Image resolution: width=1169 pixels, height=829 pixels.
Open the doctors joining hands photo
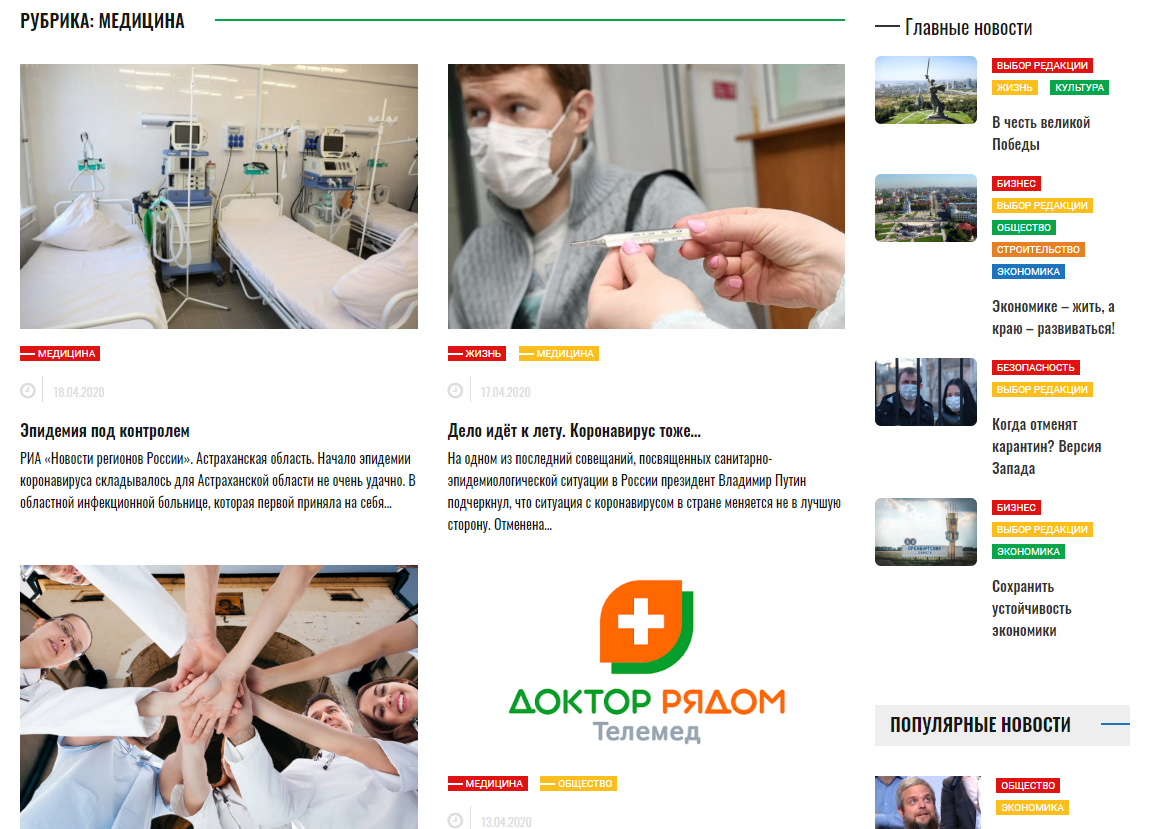218,697
